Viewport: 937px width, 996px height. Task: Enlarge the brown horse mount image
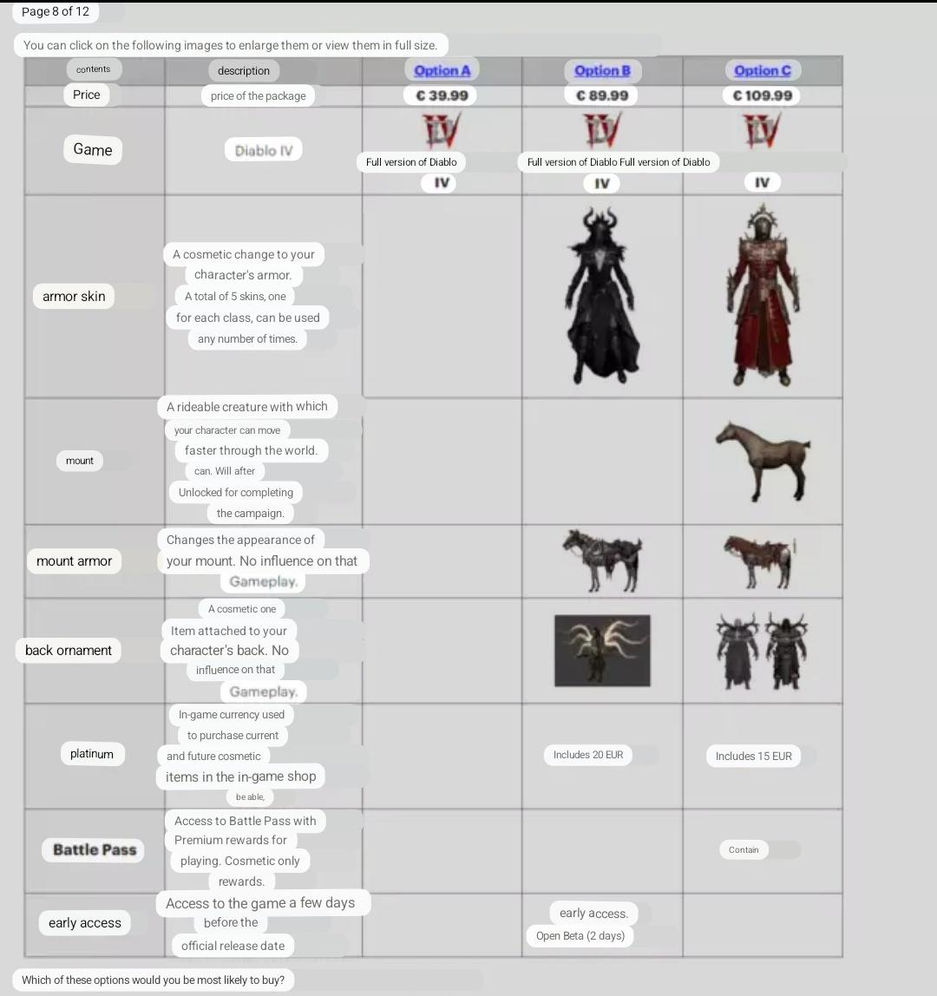[763, 461]
